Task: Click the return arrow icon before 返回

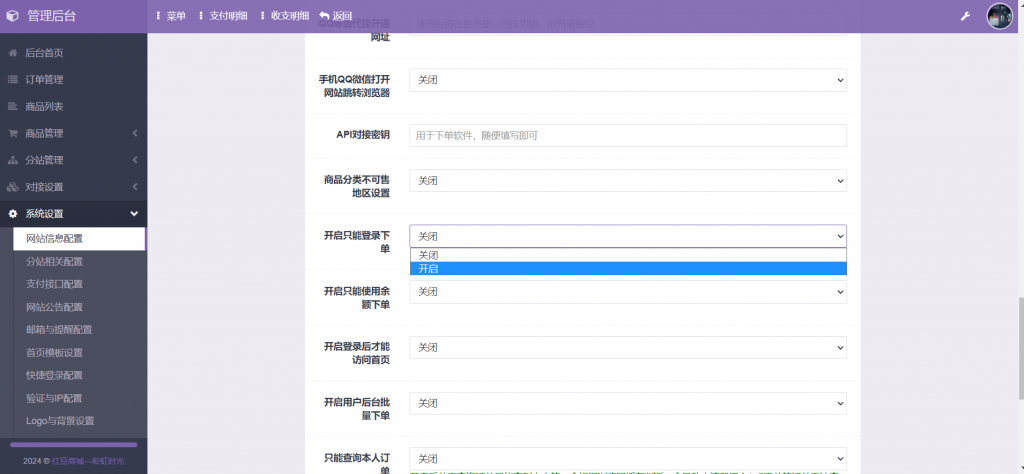Action: [x=325, y=16]
